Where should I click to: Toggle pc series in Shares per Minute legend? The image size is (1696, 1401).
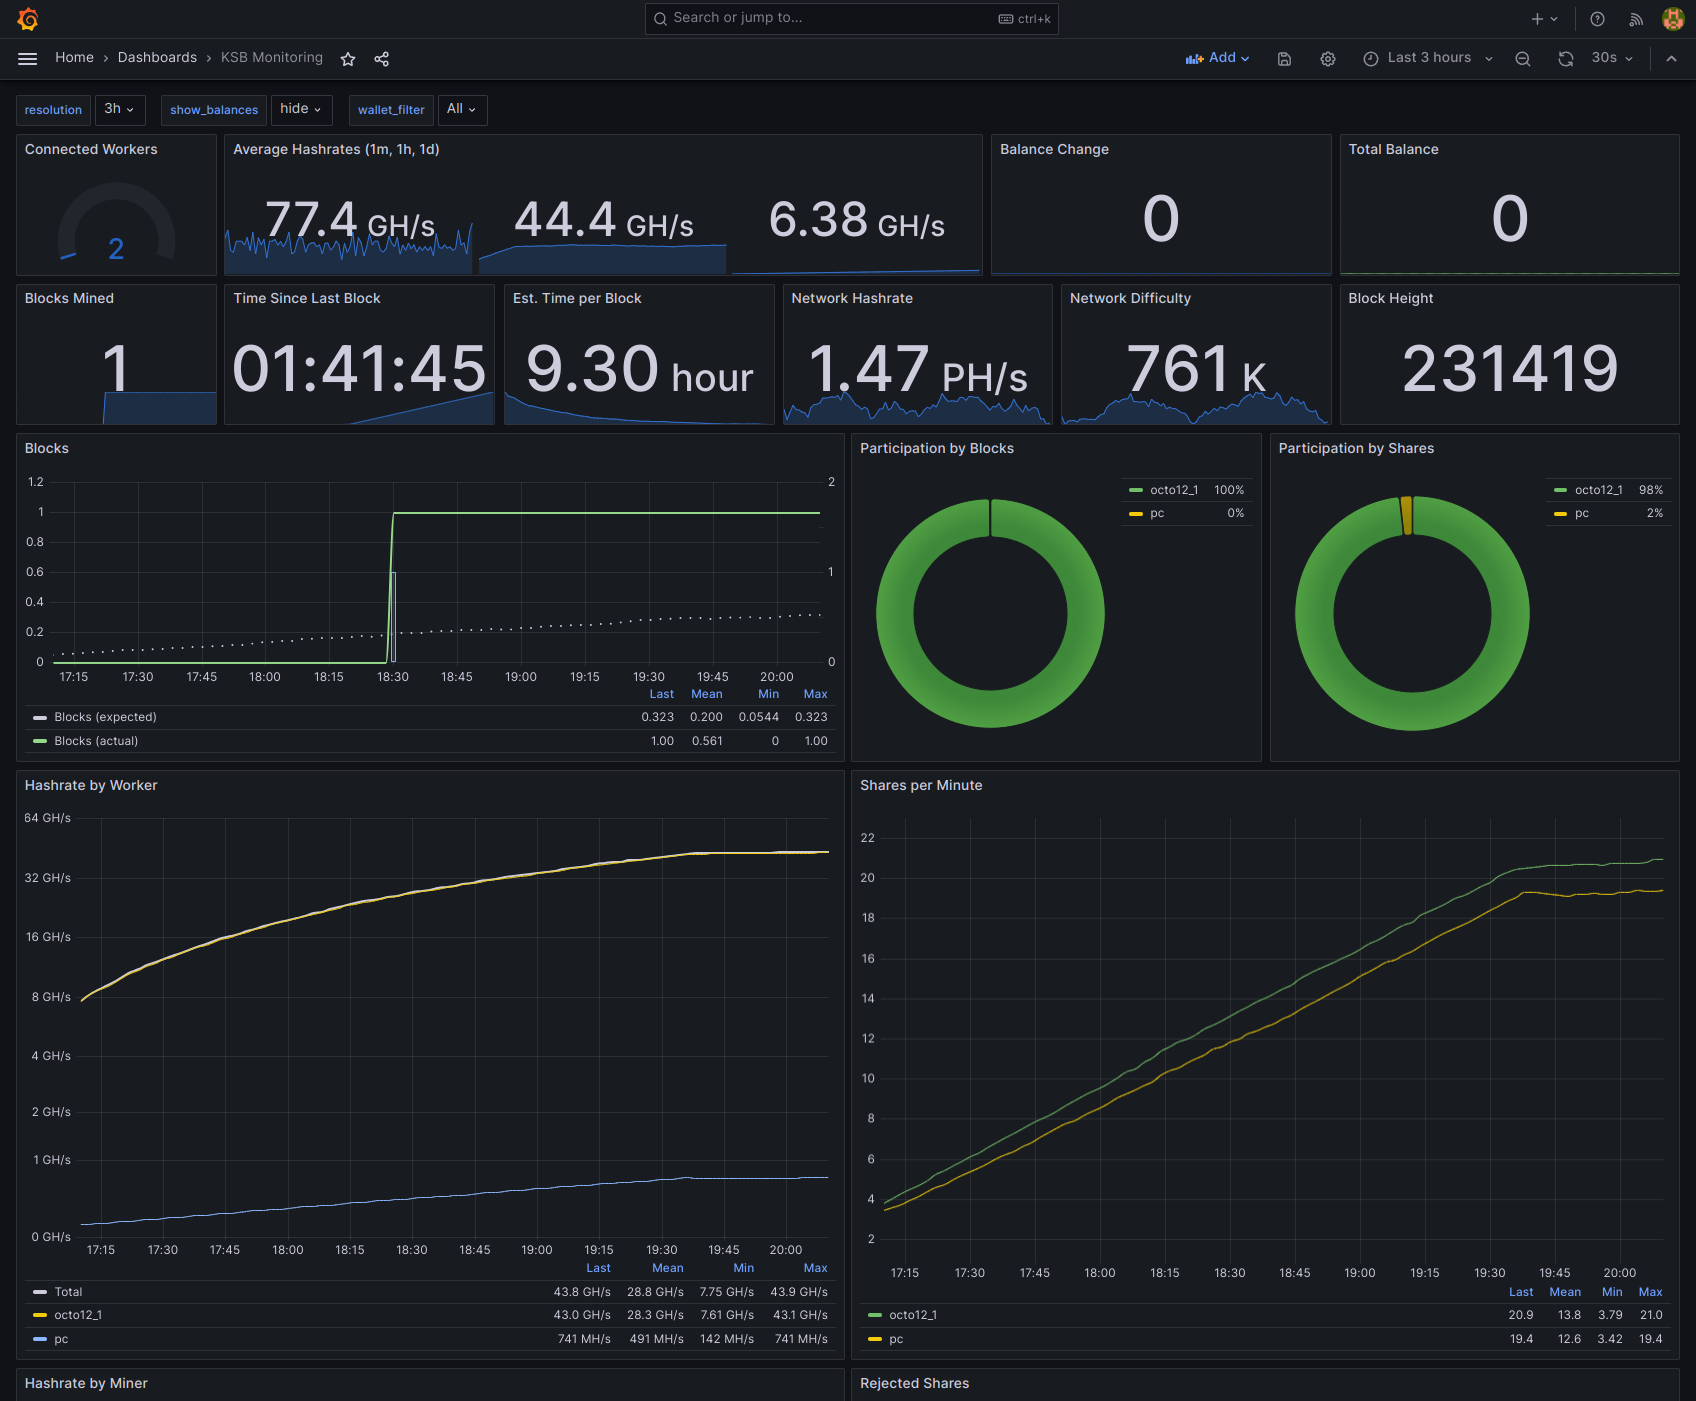click(x=896, y=1339)
